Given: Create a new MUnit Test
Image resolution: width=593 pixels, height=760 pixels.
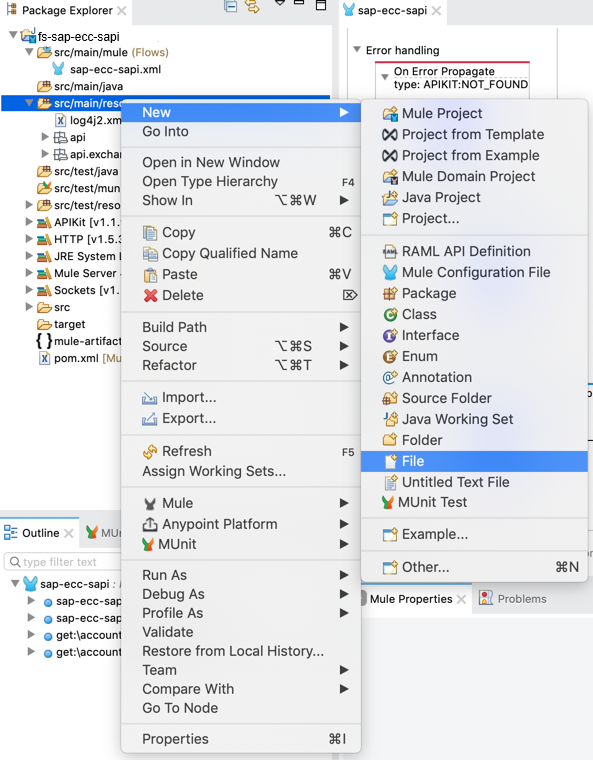Looking at the screenshot, I should (474, 502).
